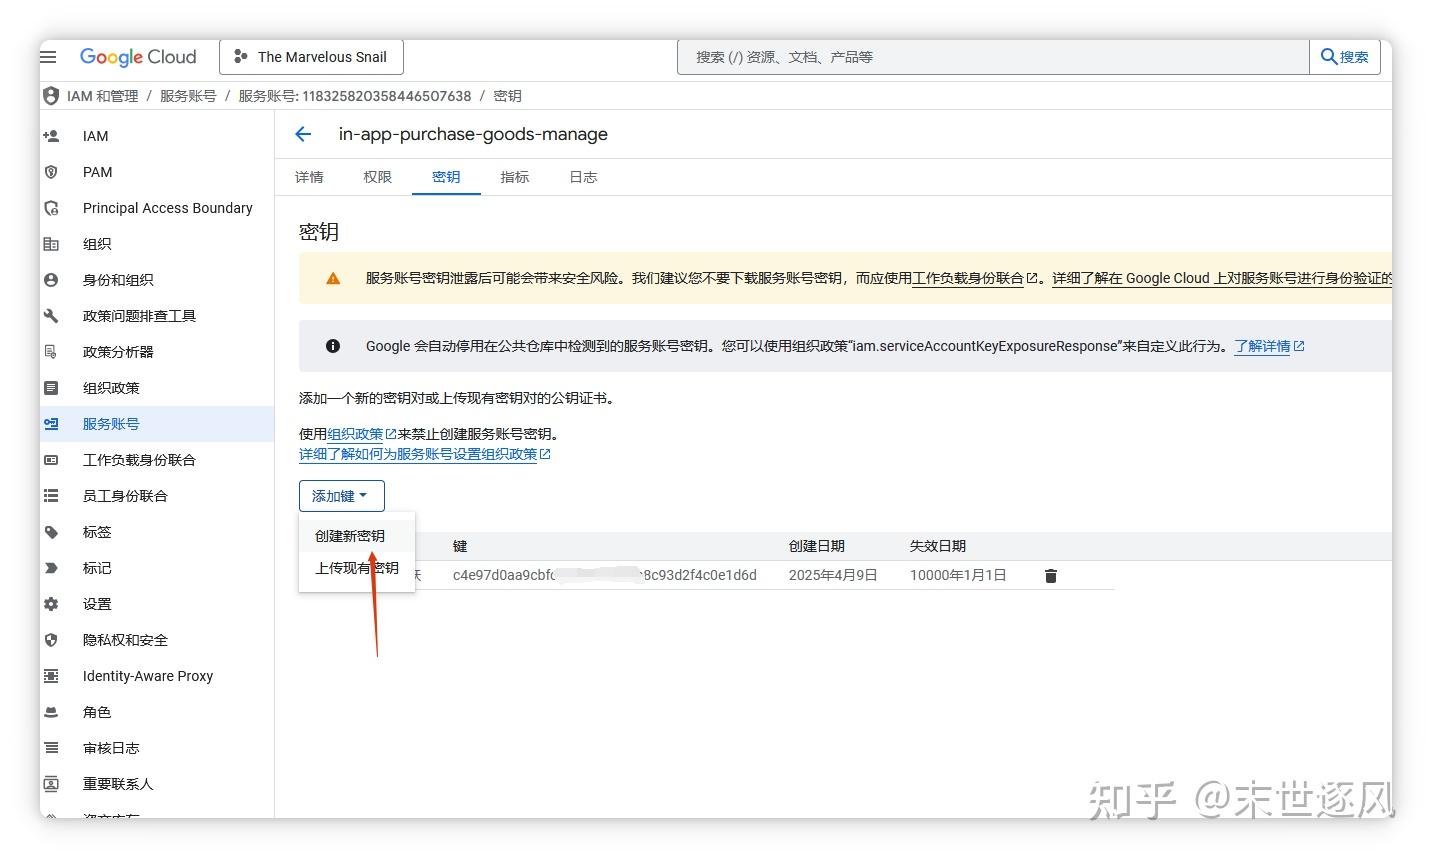Expand 组织 section in the sidebar

pyautogui.click(x=96, y=243)
